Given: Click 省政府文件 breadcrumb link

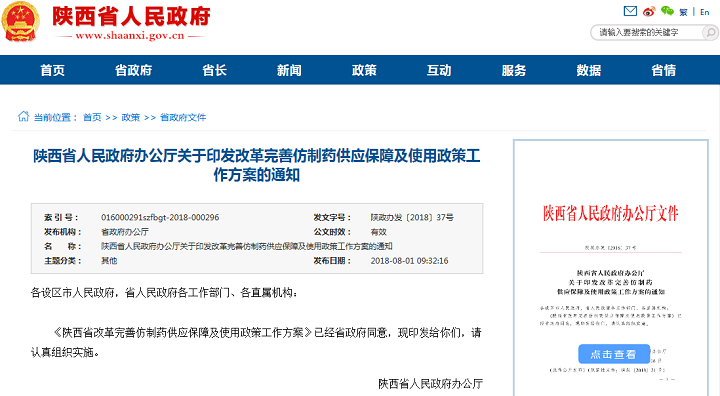Looking at the screenshot, I should (183, 118).
